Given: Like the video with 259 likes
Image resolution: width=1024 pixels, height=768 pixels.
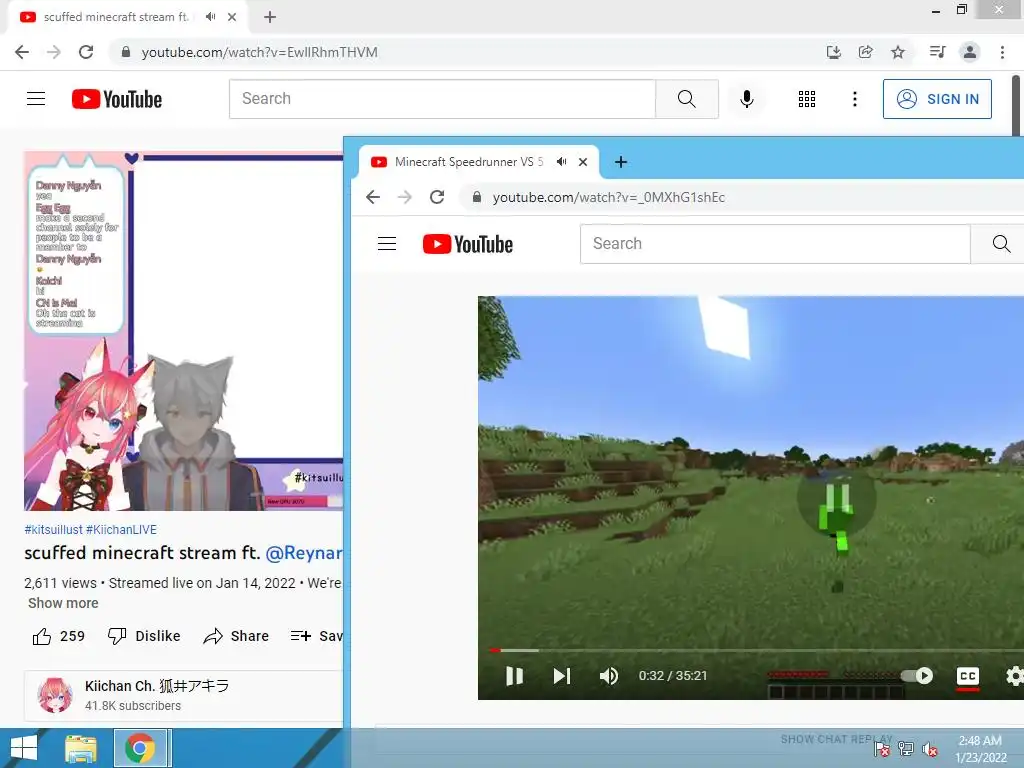Looking at the screenshot, I should [59, 636].
